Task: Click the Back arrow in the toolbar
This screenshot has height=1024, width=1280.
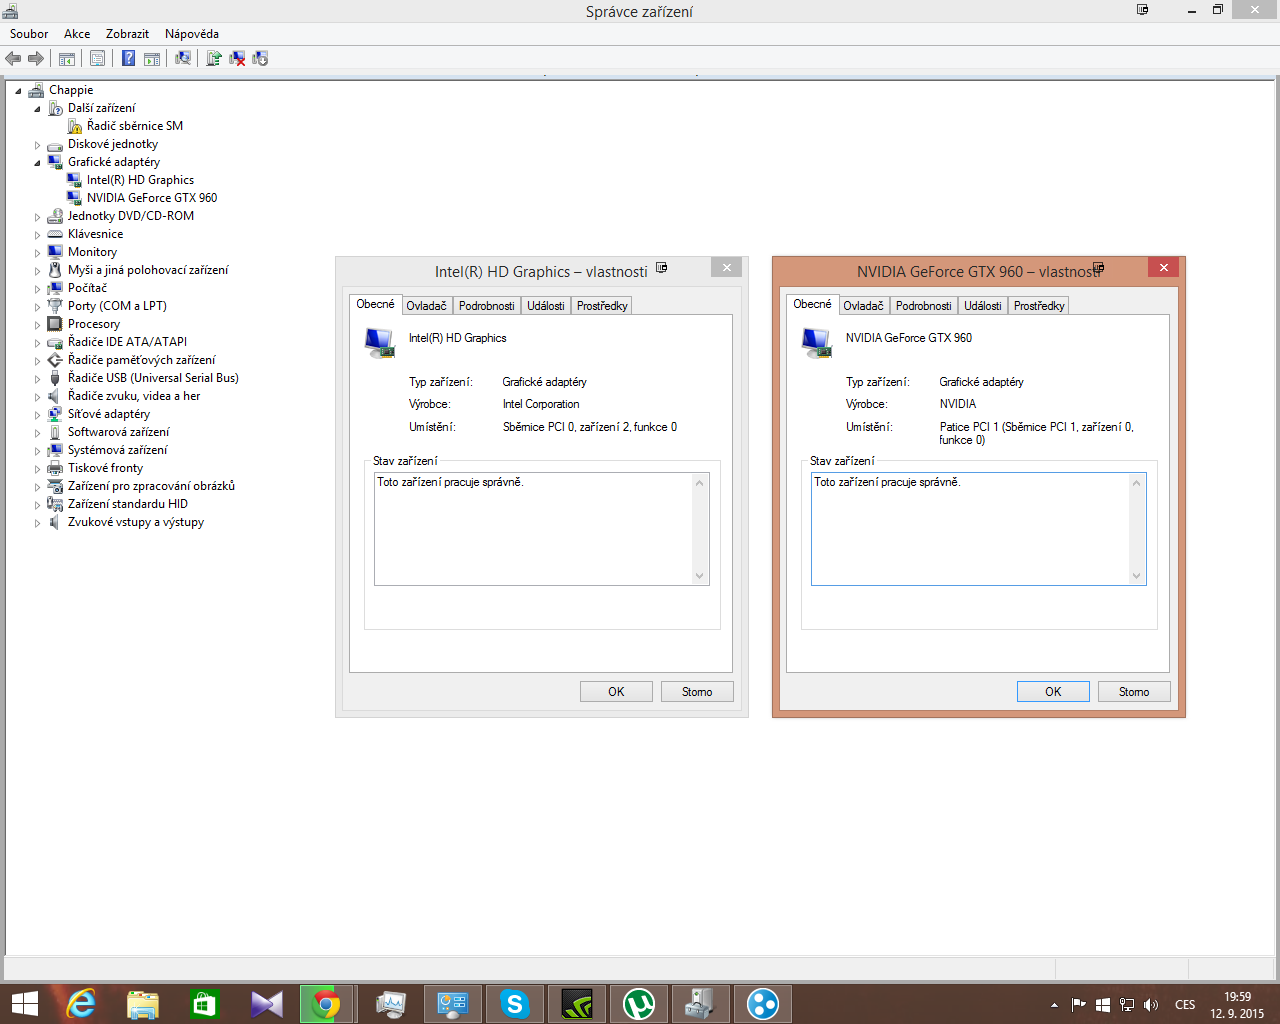Action: coord(13,59)
